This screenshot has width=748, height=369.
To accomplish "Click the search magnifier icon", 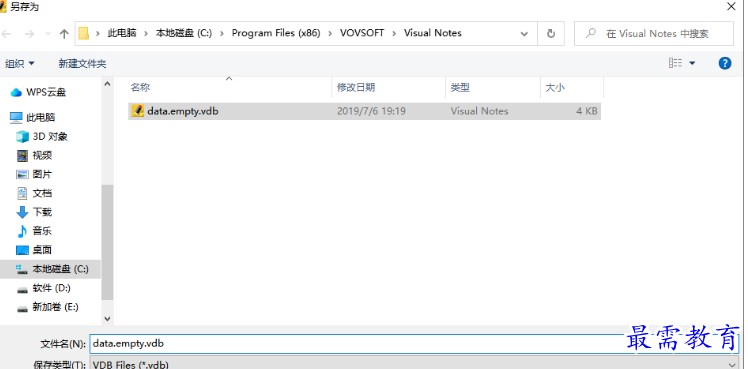I will (591, 33).
